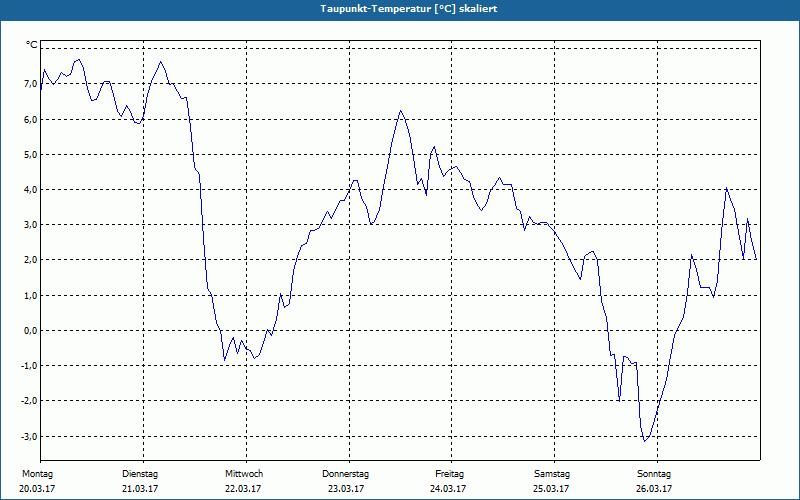Click the °C unit label
800x500 pixels.
pos(32,45)
